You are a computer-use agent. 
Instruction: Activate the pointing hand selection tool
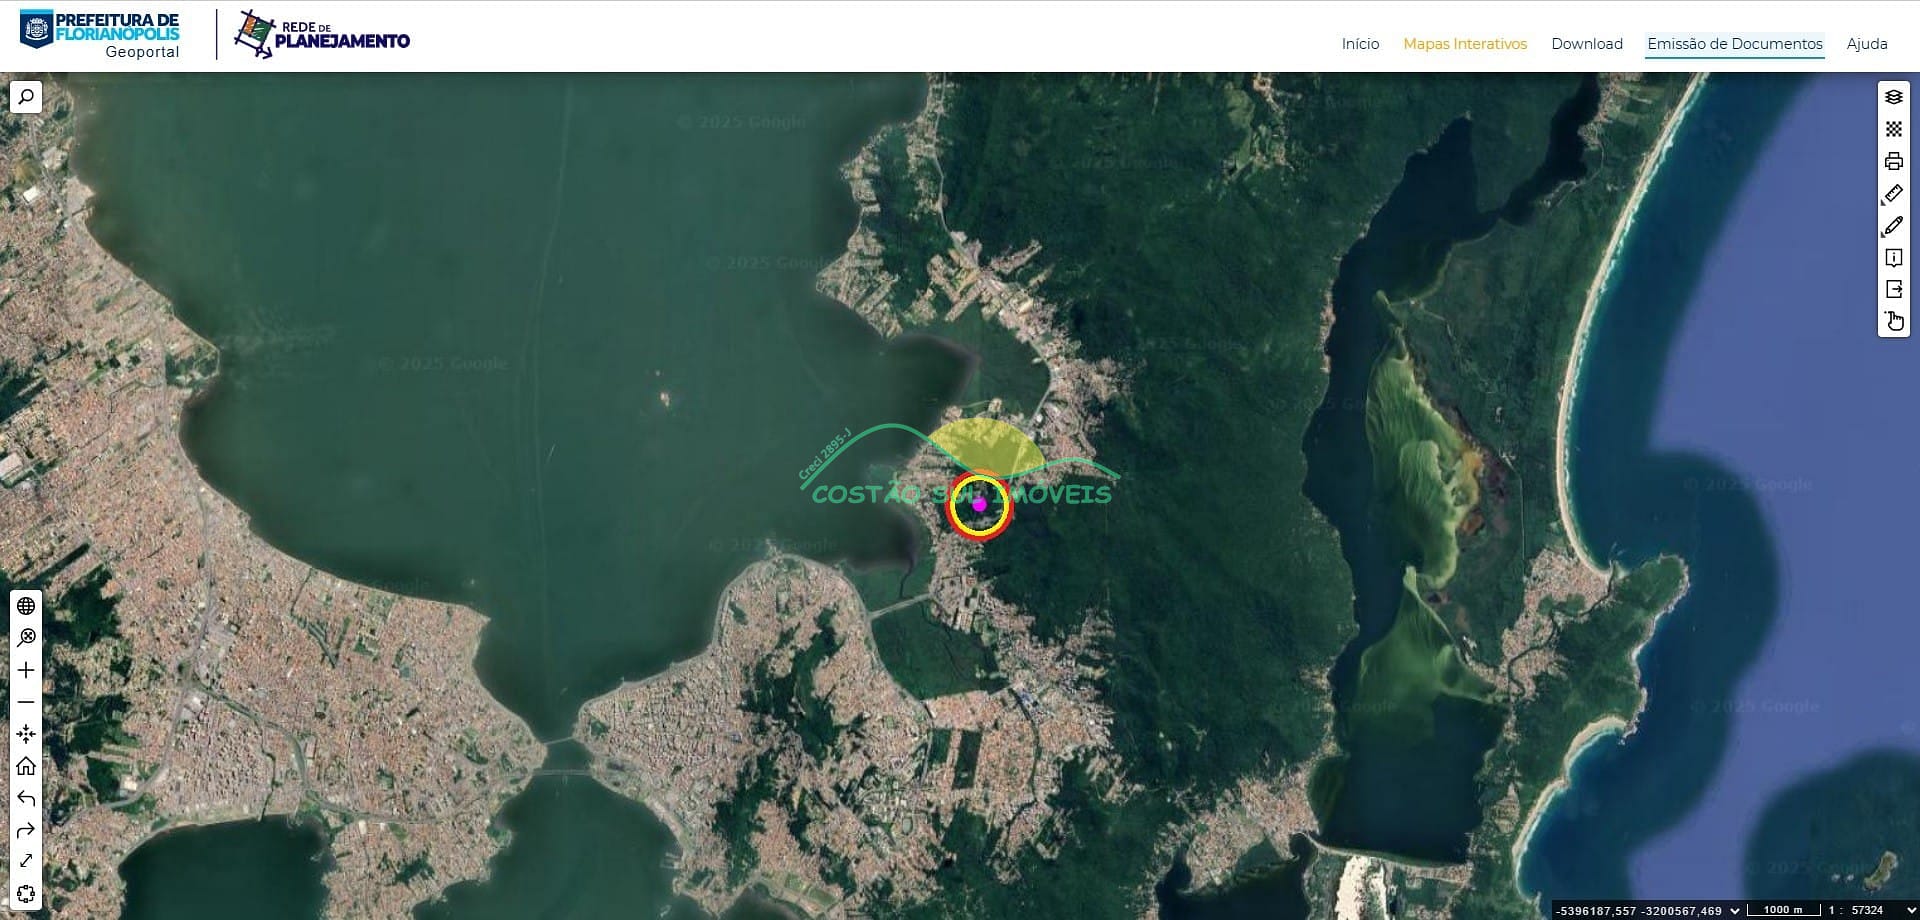coord(1893,321)
